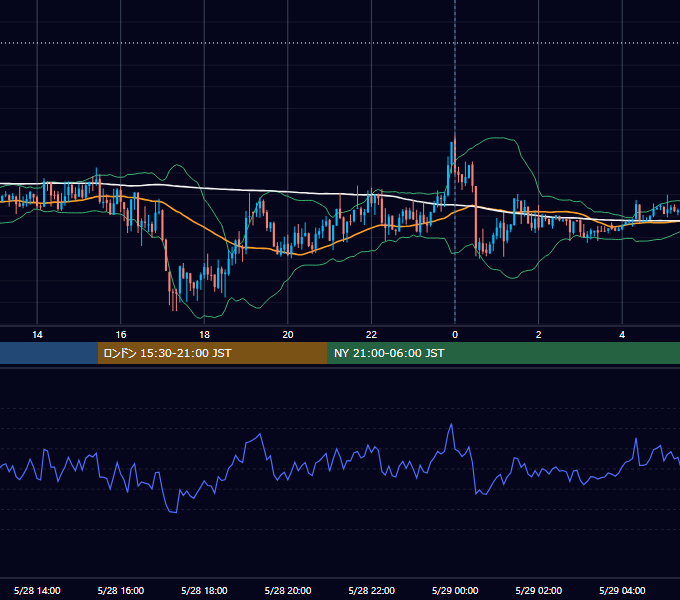Screen dimensions: 680x600
Task: Click the oscillator peak near 5/29 00:00
Action: [x=451, y=425]
